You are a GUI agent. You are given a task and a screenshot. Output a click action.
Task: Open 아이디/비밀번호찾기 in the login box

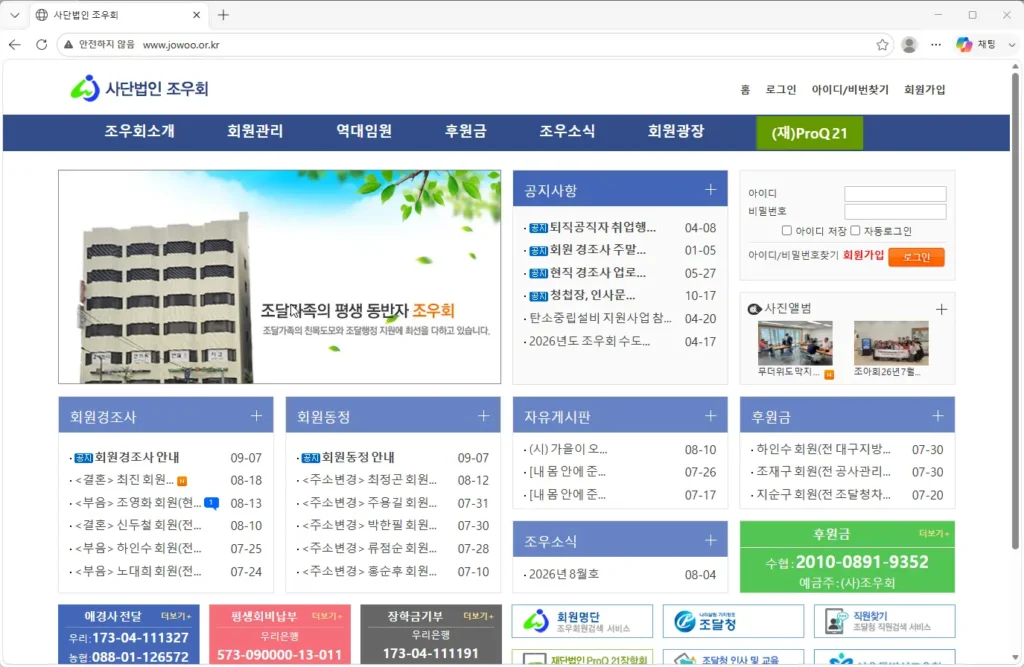[793, 255]
